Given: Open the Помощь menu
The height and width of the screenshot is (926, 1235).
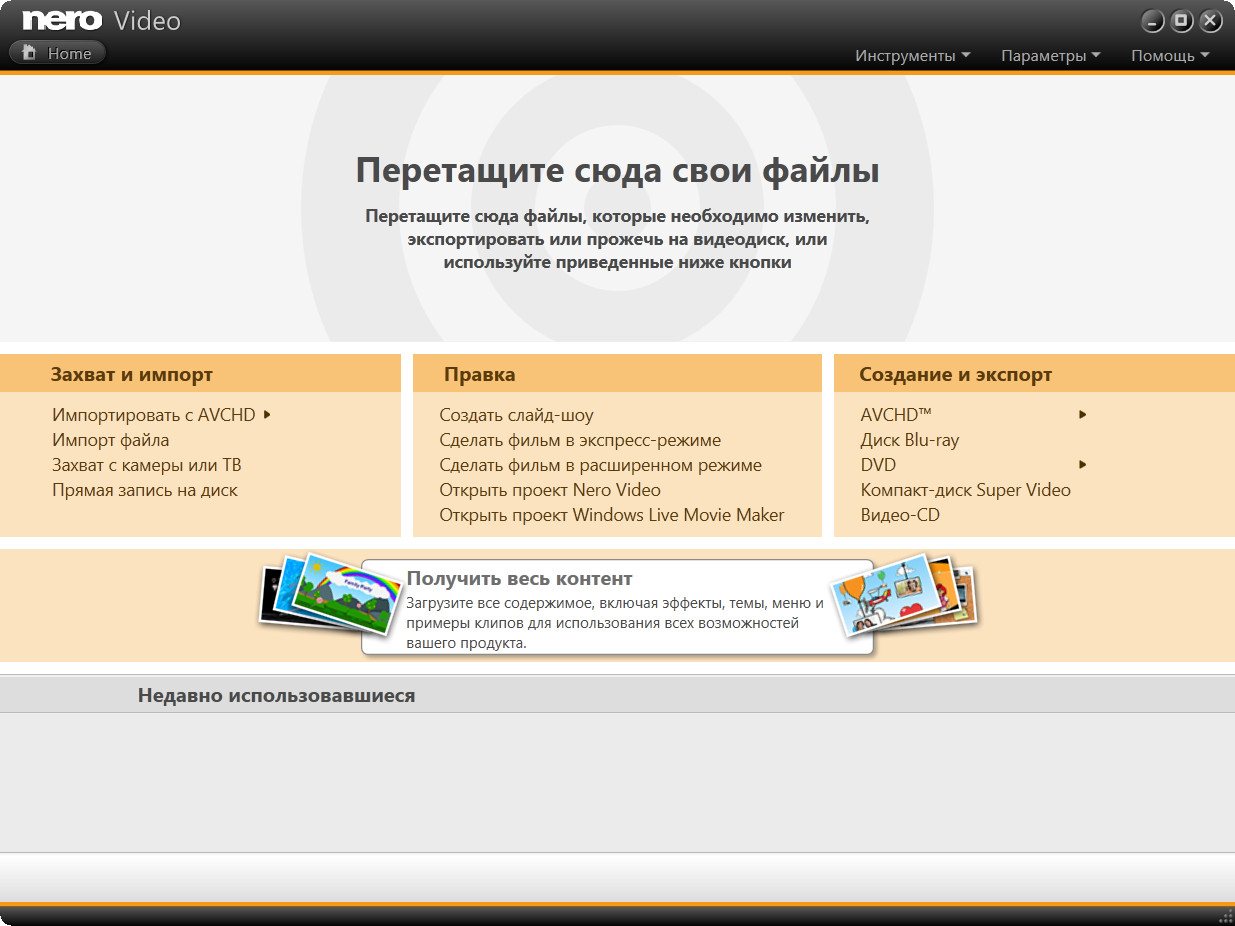Looking at the screenshot, I should coord(1163,56).
